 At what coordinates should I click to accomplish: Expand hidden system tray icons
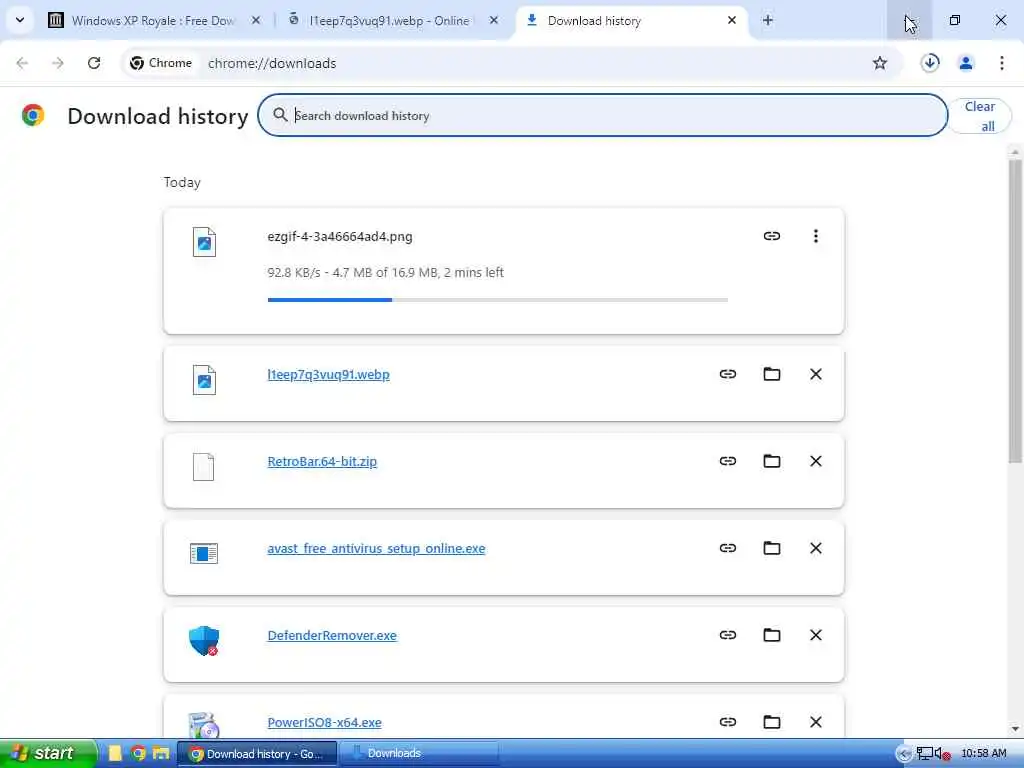904,754
